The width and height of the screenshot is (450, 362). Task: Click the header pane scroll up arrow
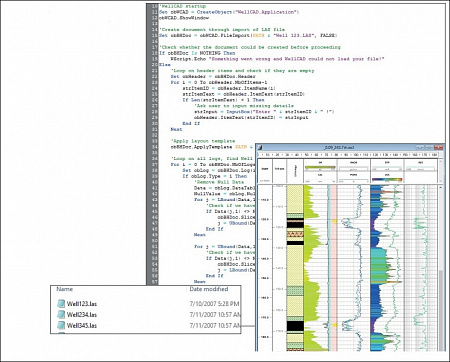441,162
